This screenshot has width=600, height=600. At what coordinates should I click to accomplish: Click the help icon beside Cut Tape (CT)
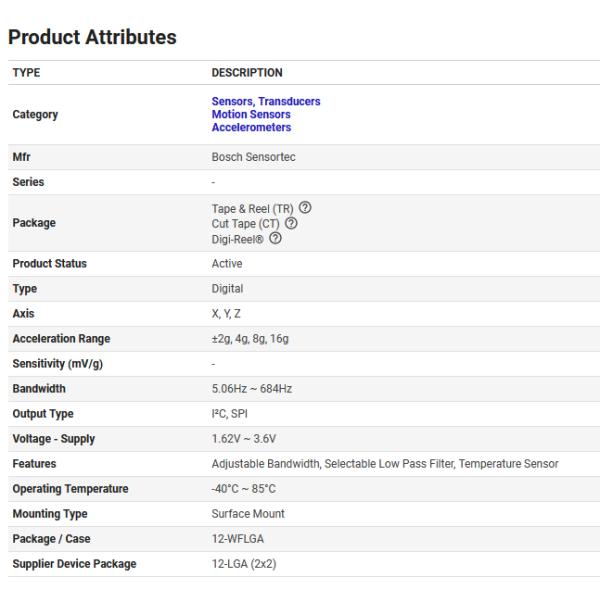291,222
